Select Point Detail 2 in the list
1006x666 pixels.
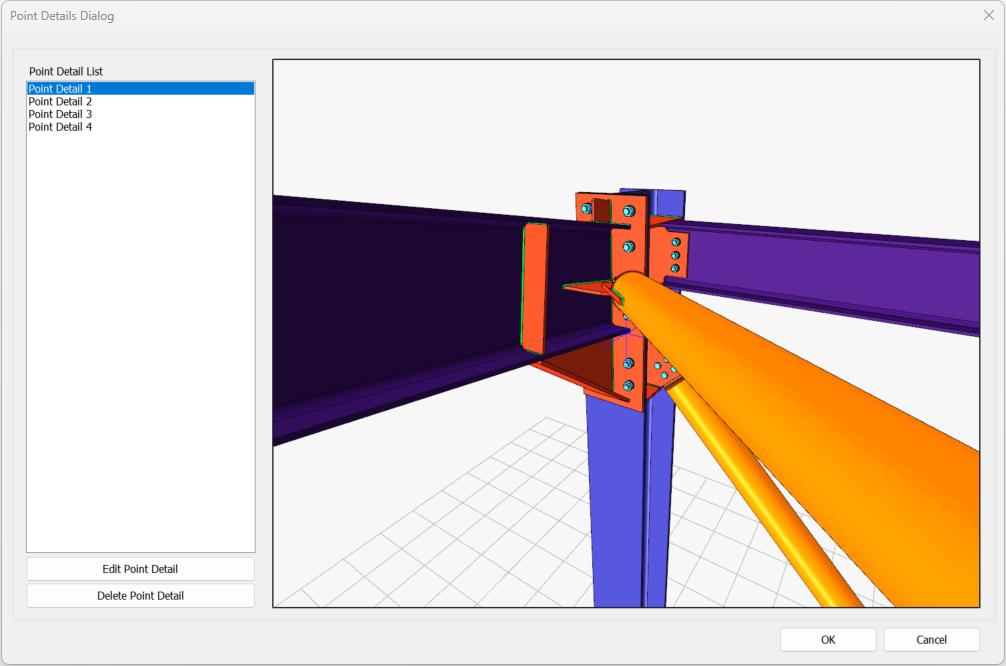tap(60, 102)
